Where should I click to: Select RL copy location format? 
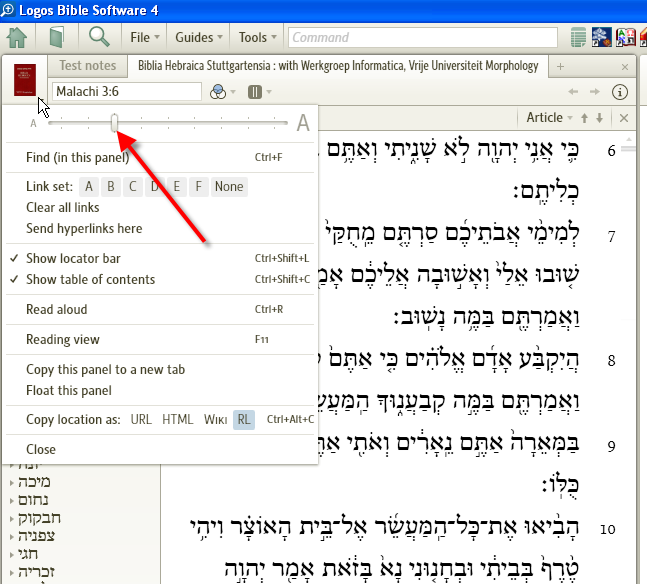point(244,420)
